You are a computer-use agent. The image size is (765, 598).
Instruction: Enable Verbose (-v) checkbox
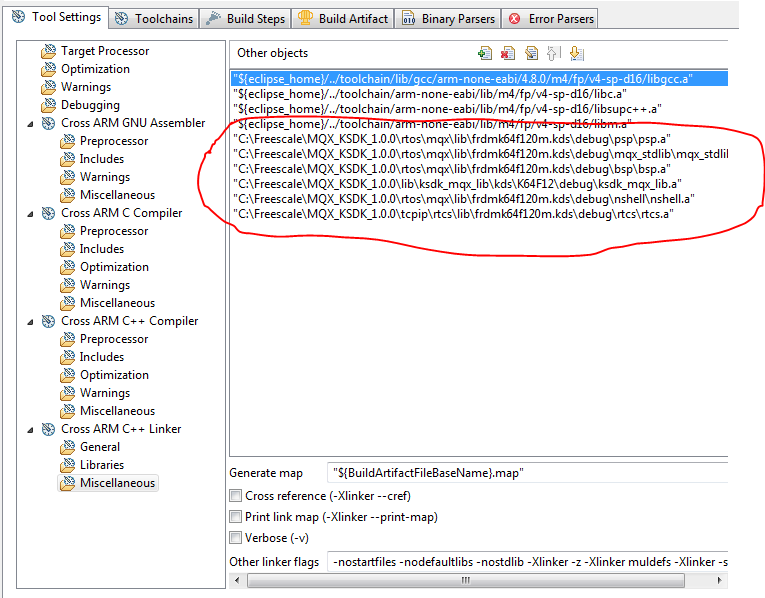click(236, 538)
